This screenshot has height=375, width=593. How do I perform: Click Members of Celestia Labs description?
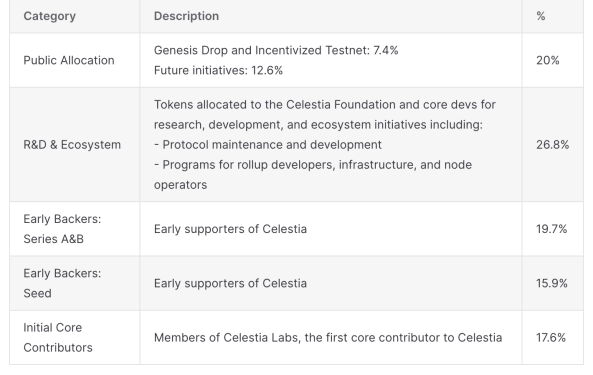coord(328,338)
